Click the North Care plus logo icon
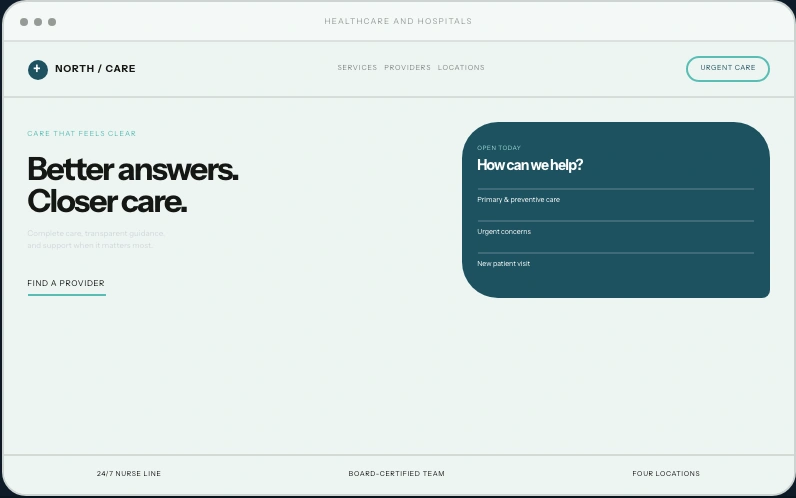Screen dimensions: 796x498 pos(38,70)
